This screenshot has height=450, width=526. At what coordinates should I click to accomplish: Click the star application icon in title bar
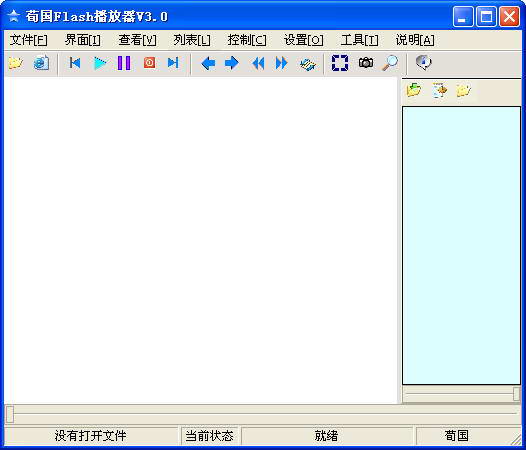(14, 16)
